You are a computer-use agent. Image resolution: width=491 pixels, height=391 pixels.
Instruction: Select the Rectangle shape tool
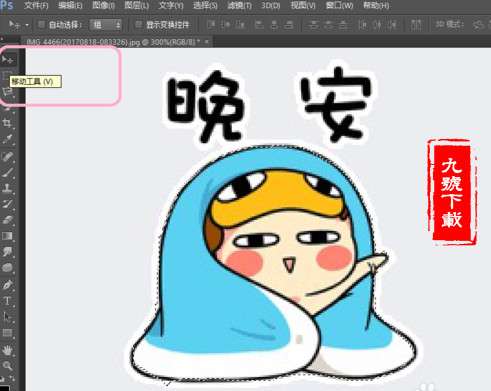tap(7, 333)
